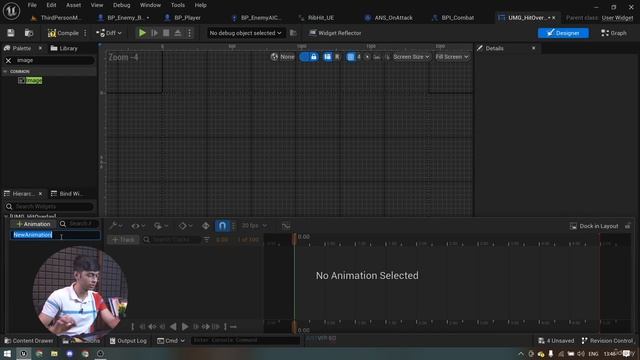Open the 20 fps frame rate dropdown
This screenshot has width=640, height=360.
254,226
